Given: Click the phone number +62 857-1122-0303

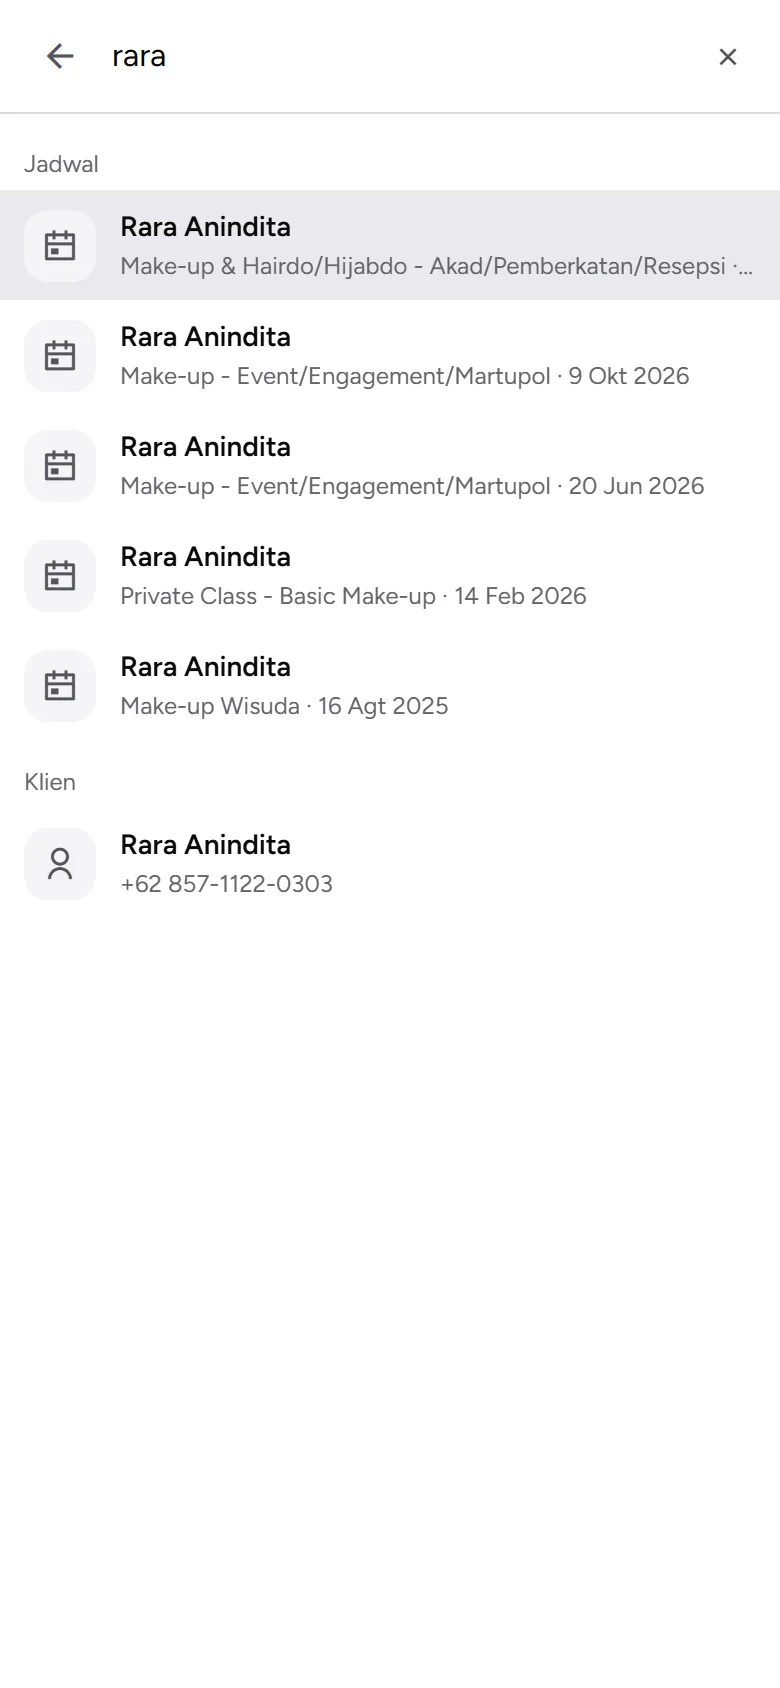Looking at the screenshot, I should click(226, 884).
